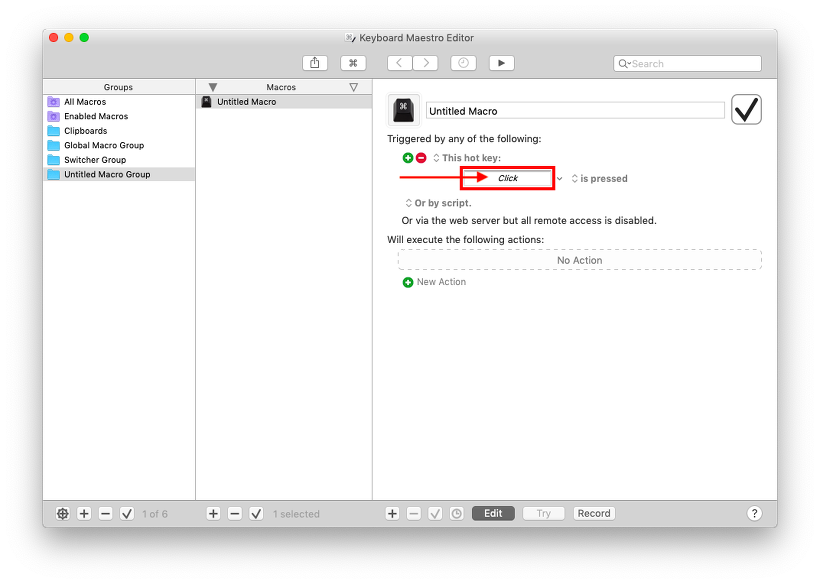Screen dimensions: 820x584
Task: Click the command-key macro library toolbar icon
Action: 353,63
